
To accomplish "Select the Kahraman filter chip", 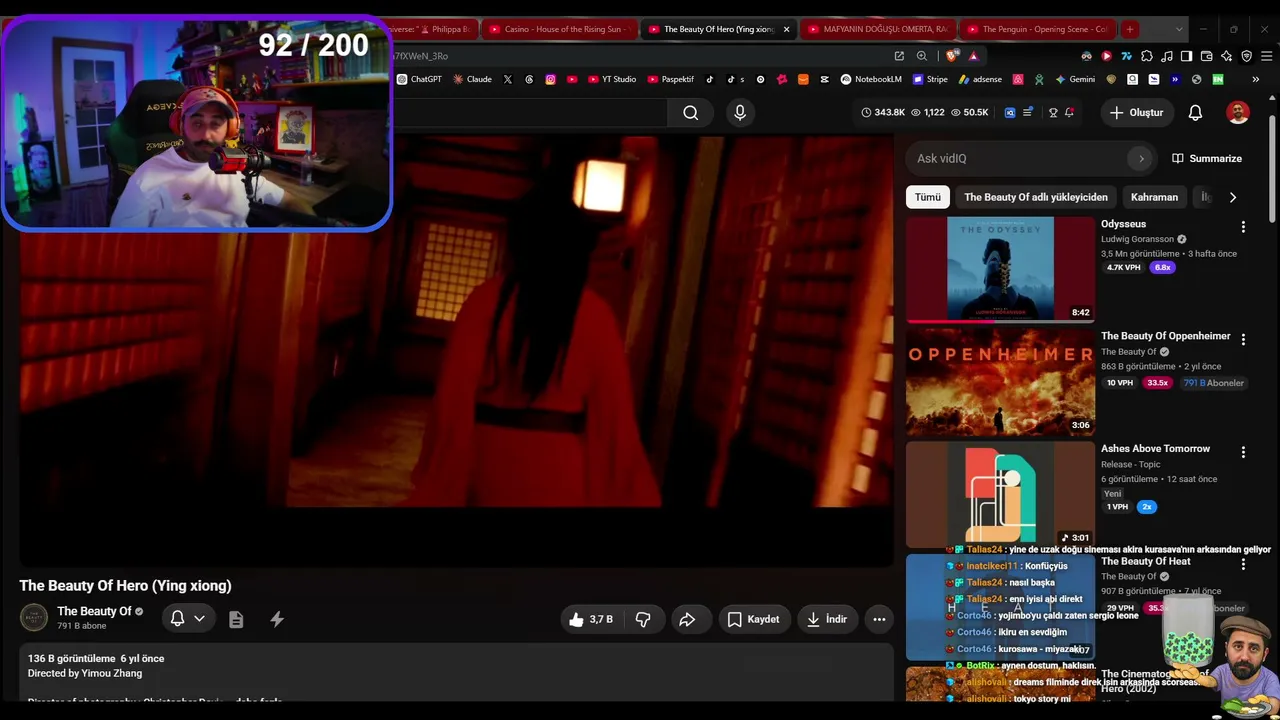I will 1154,197.
